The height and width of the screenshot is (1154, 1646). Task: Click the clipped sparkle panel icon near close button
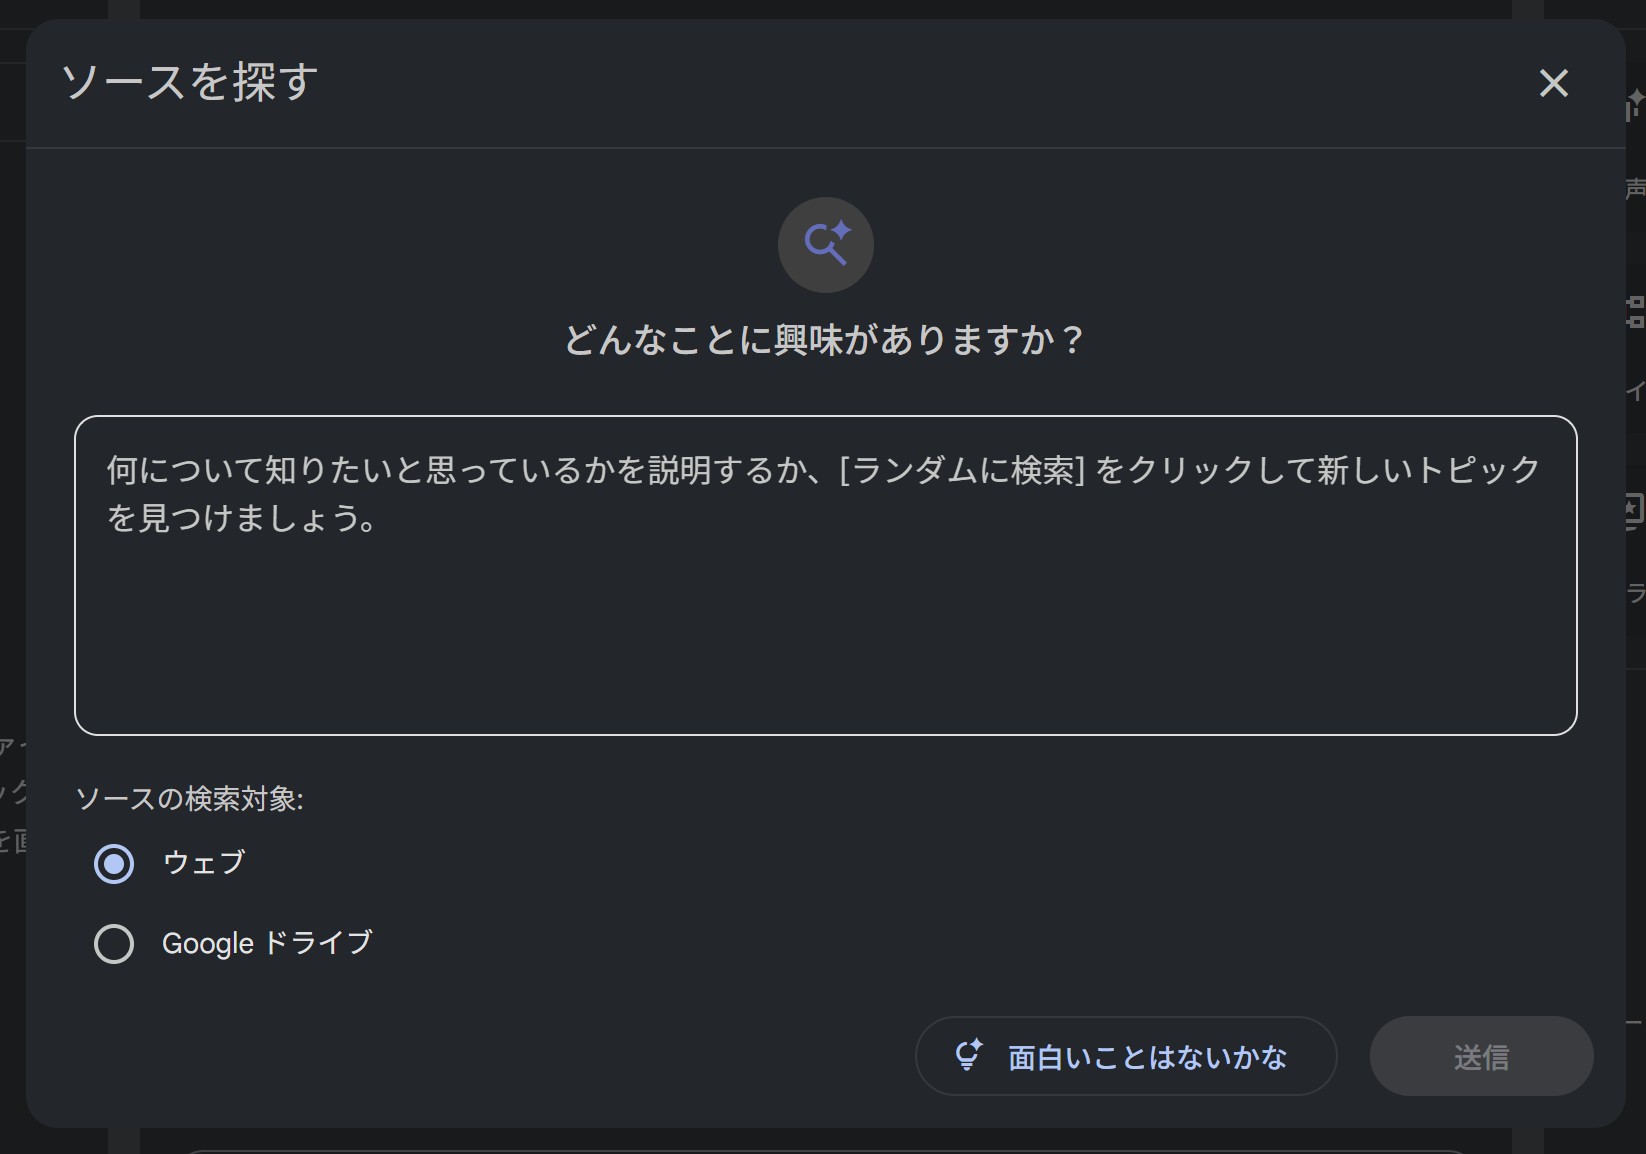(1635, 103)
